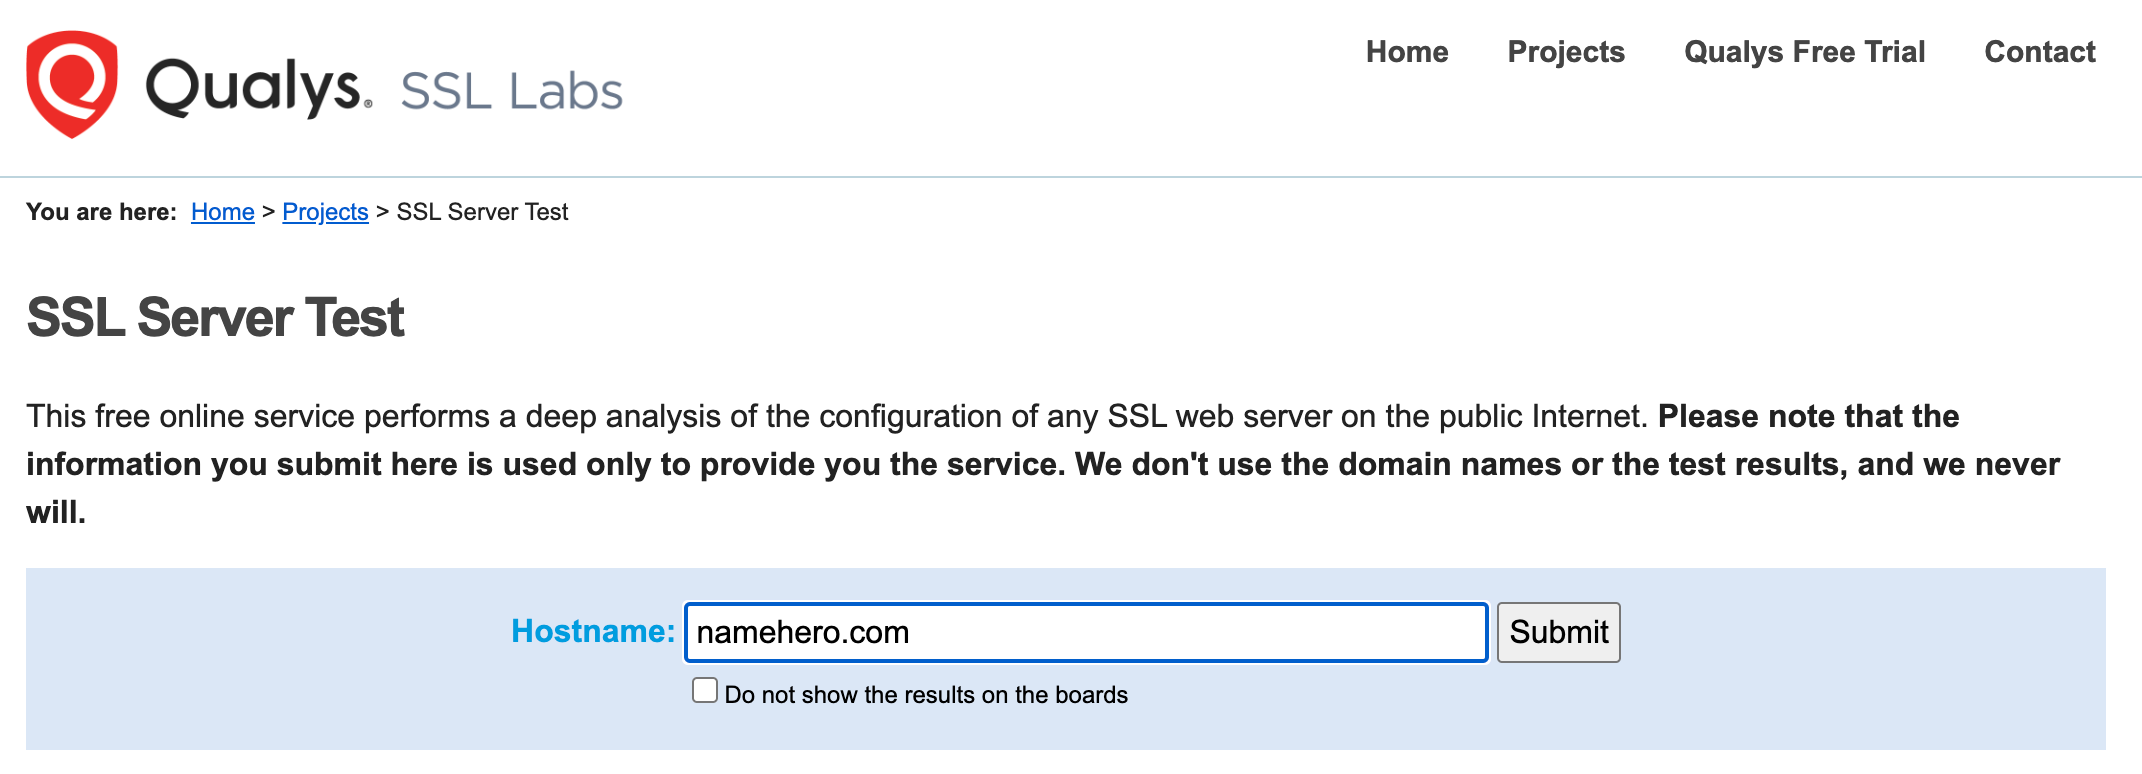Click the Qualys wordmark in the header

coord(259,88)
